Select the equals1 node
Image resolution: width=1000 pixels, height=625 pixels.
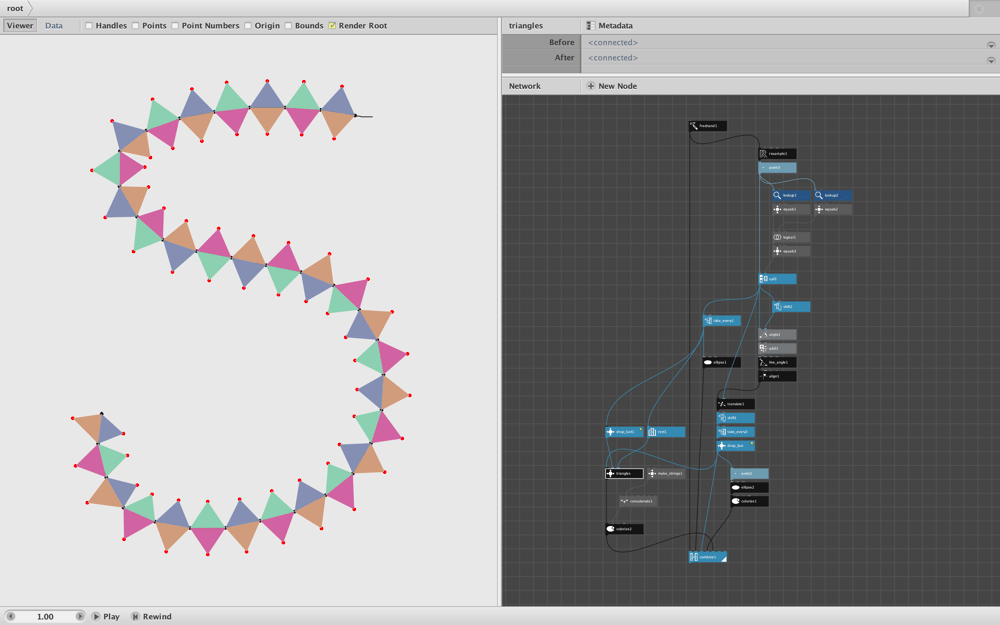pos(791,209)
